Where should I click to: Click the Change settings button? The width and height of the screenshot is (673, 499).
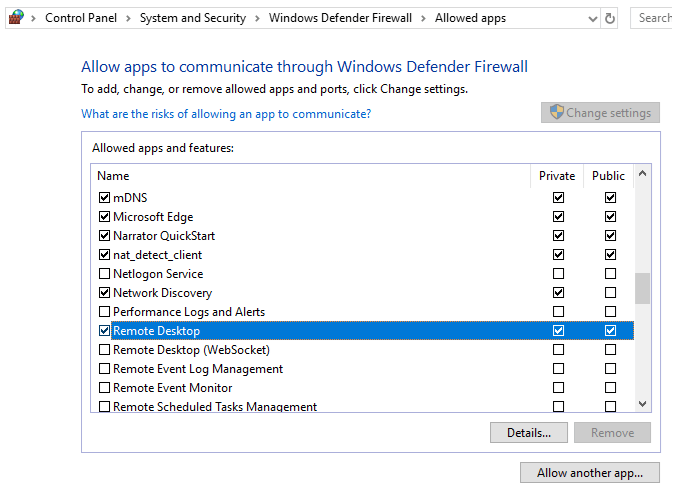pyautogui.click(x=600, y=112)
